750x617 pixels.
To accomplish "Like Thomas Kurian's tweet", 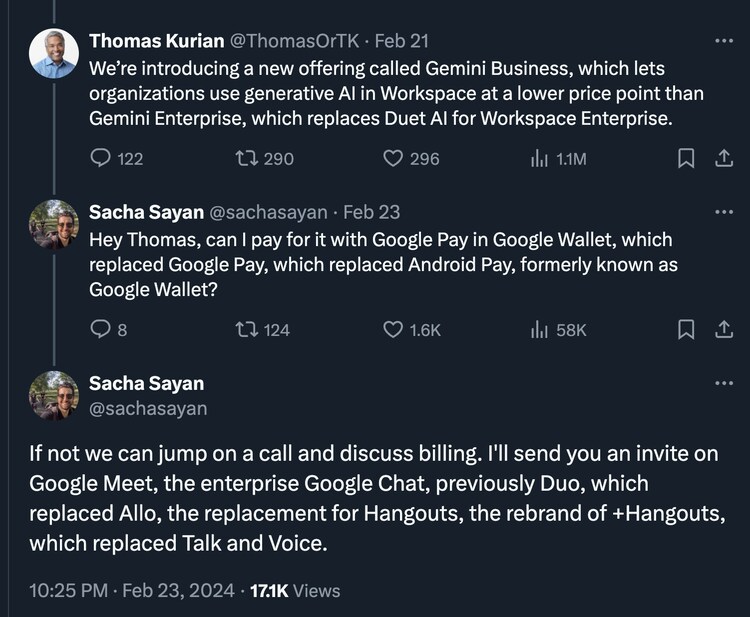I will coord(394,158).
